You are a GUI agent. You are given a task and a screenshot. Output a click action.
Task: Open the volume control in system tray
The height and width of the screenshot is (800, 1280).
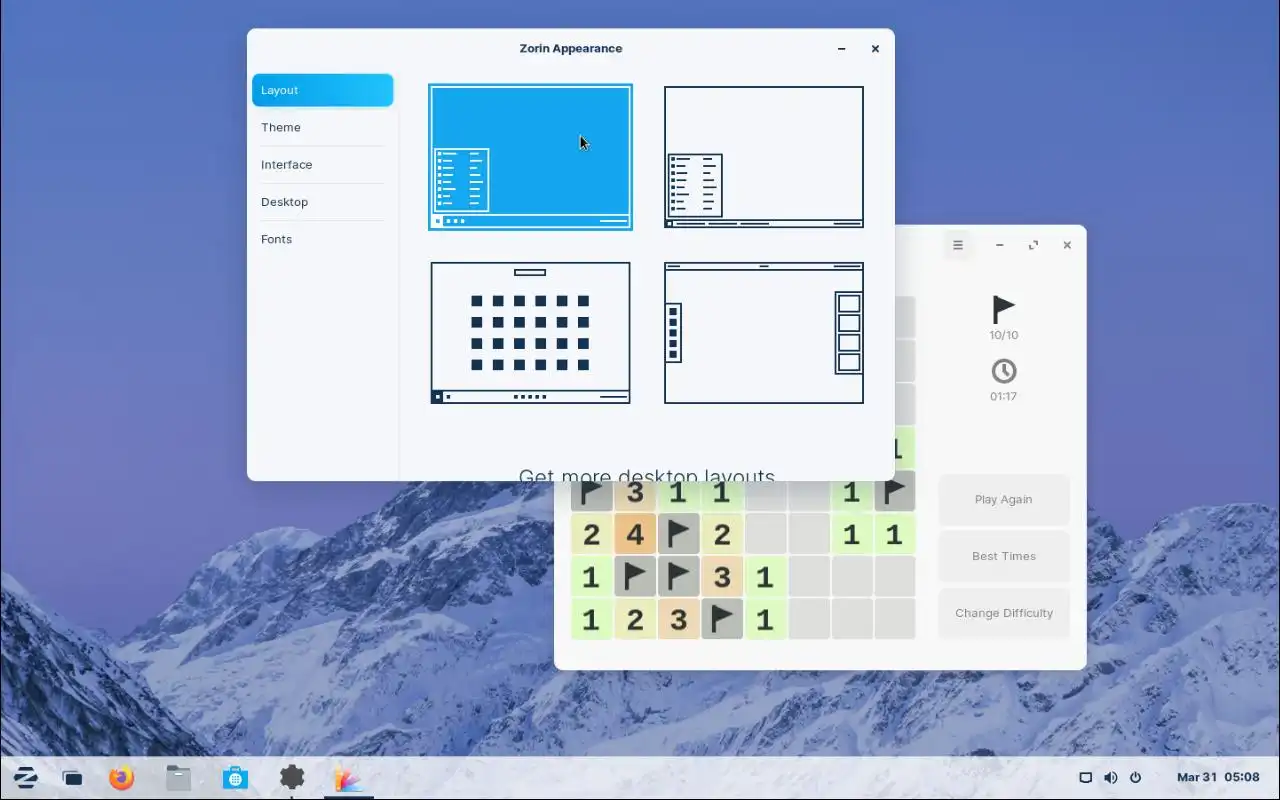pos(1110,777)
